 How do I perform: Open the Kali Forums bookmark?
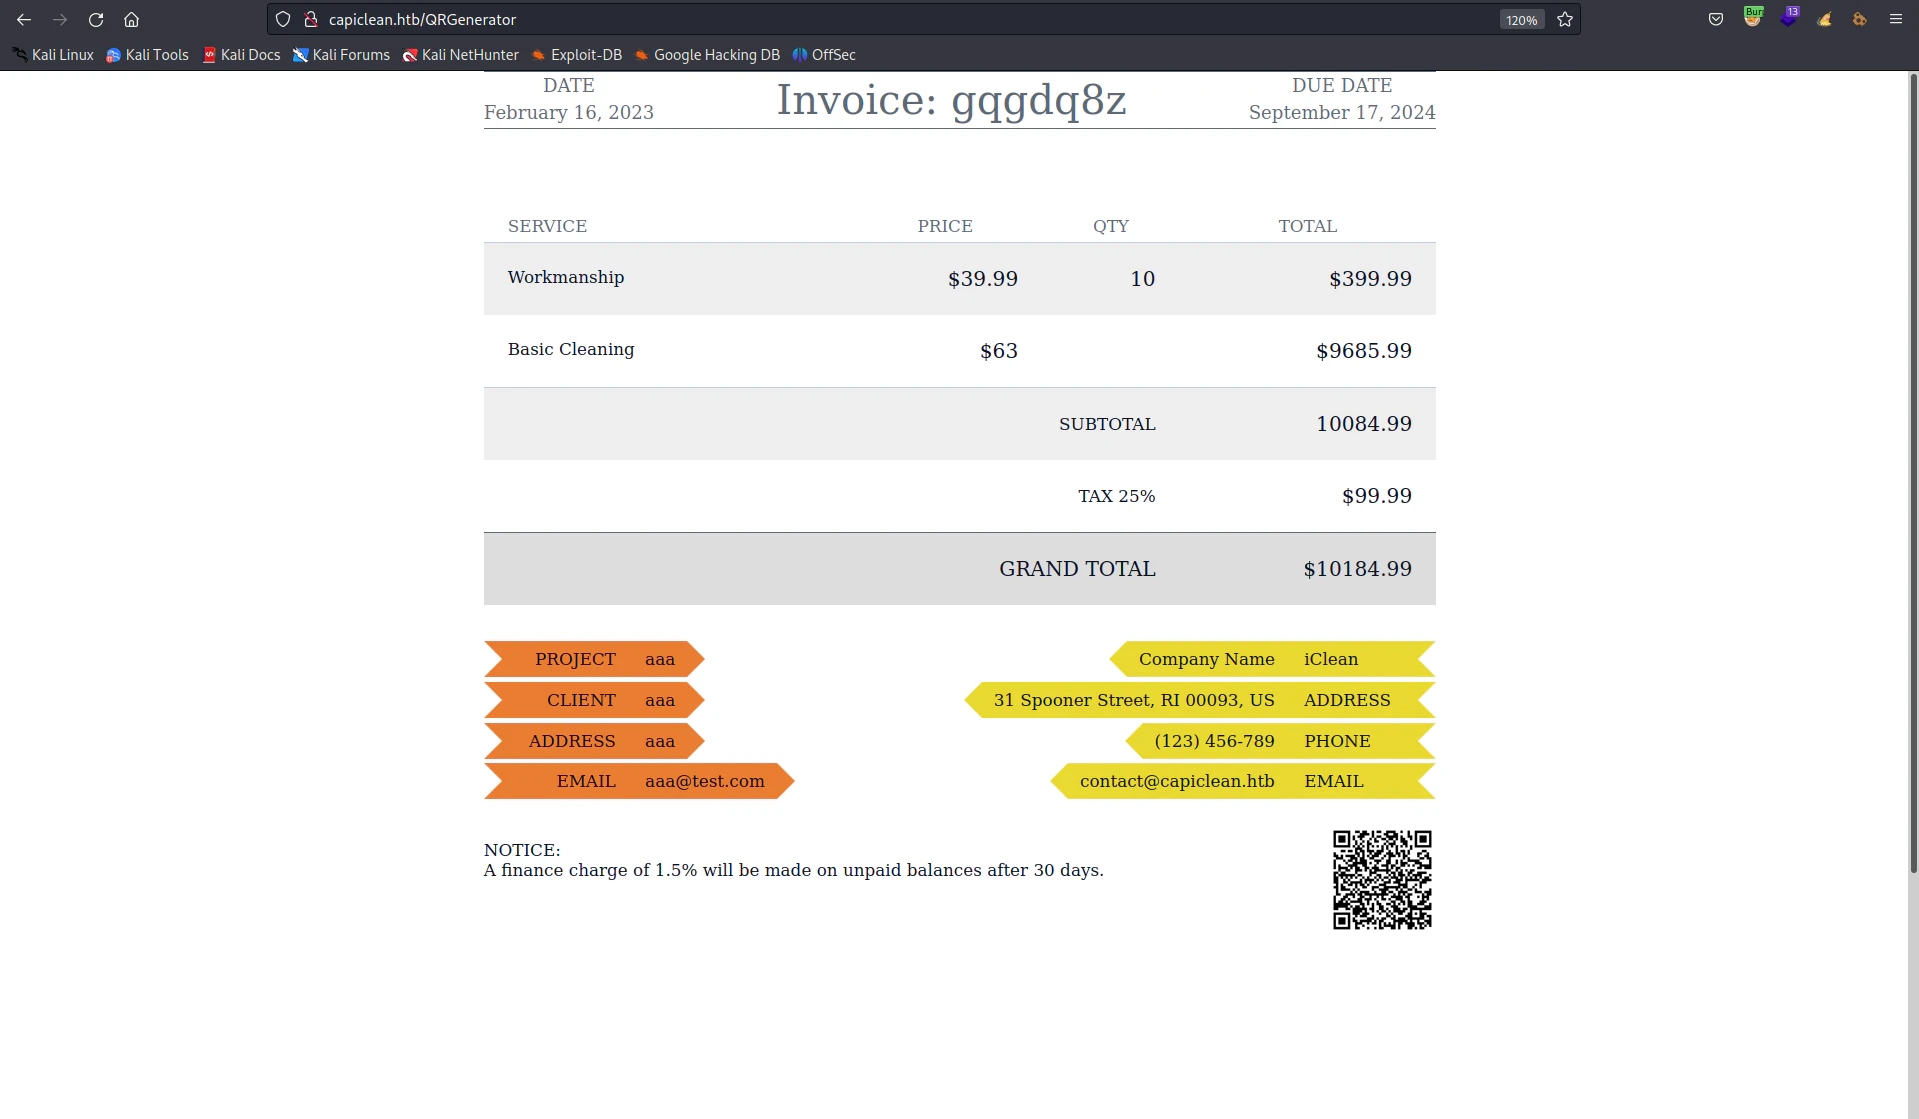(342, 55)
